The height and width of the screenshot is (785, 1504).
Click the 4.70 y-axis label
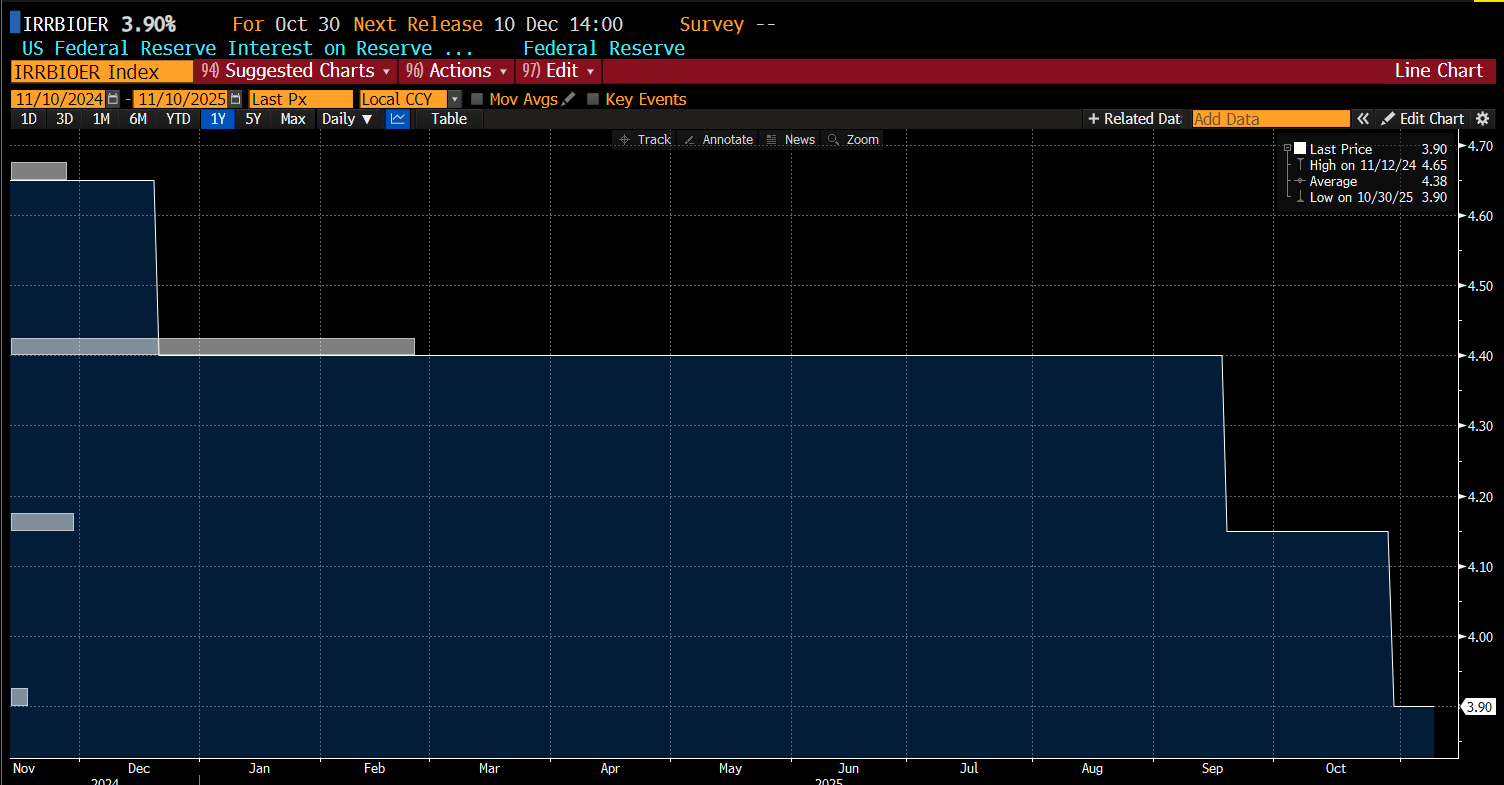(1479, 146)
